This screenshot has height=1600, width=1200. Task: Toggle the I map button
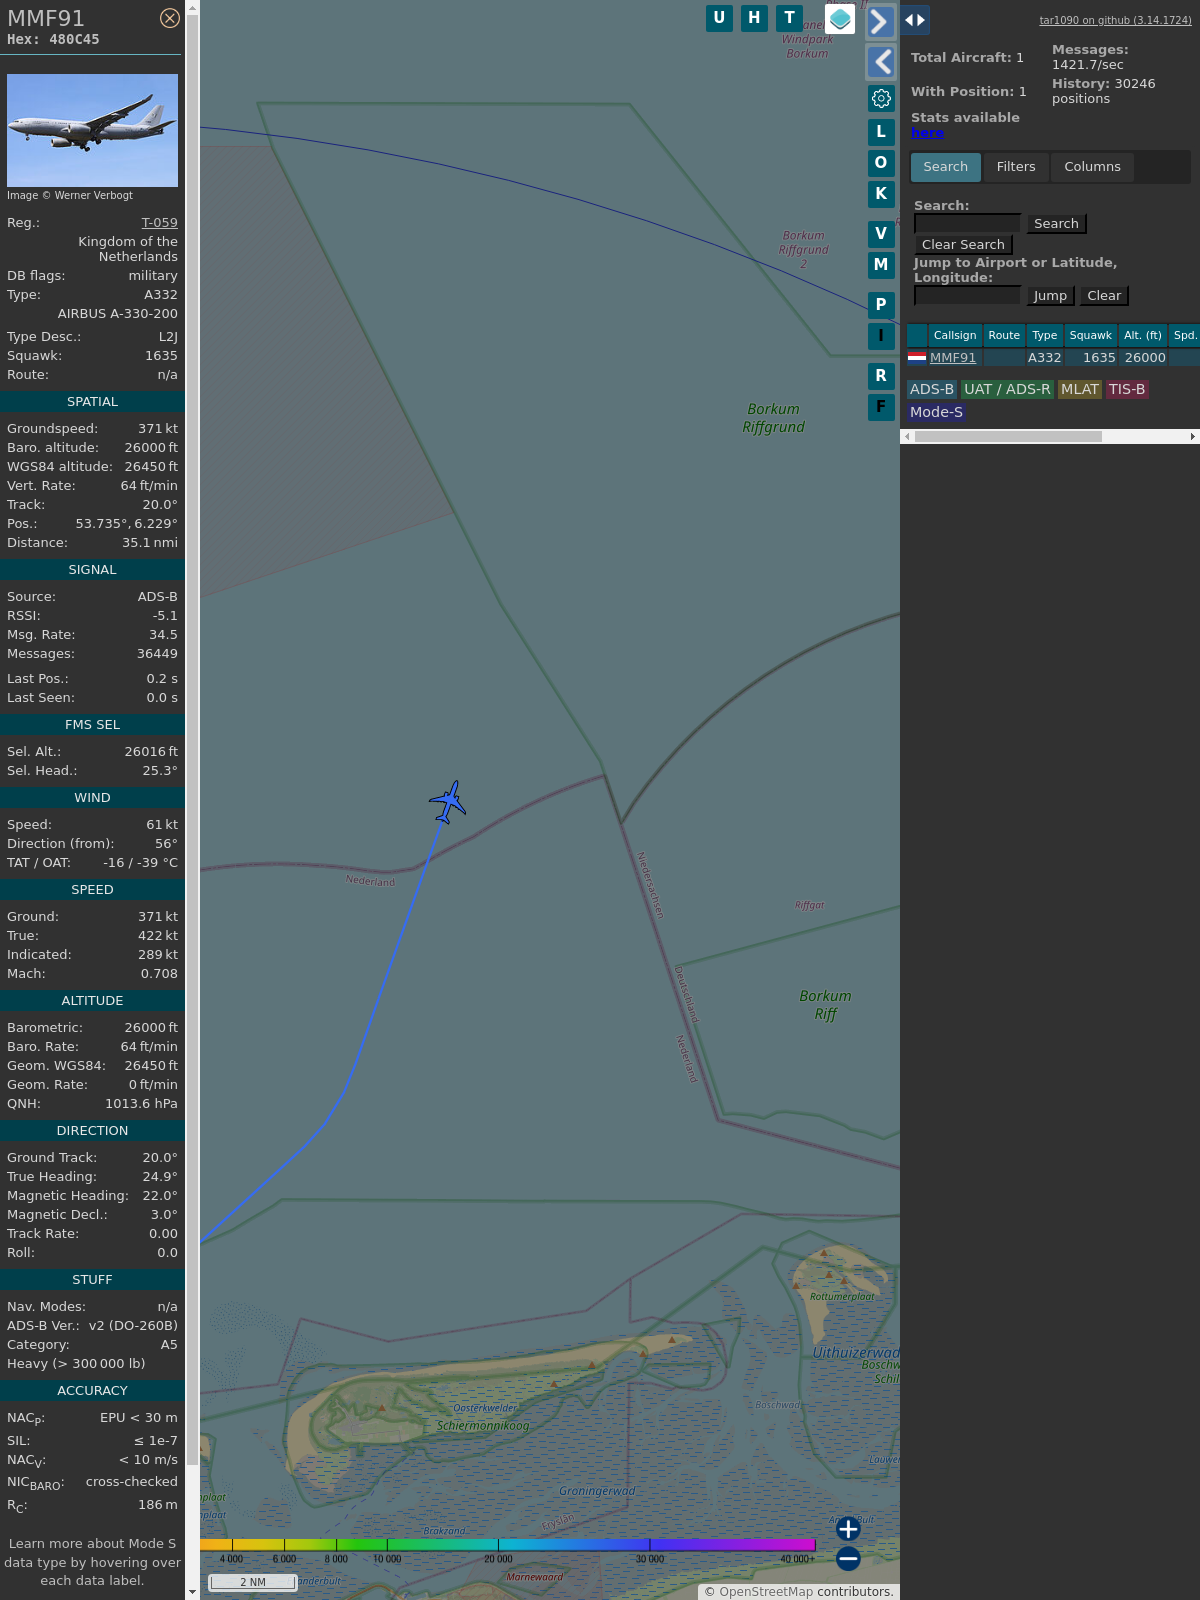pyautogui.click(x=881, y=336)
